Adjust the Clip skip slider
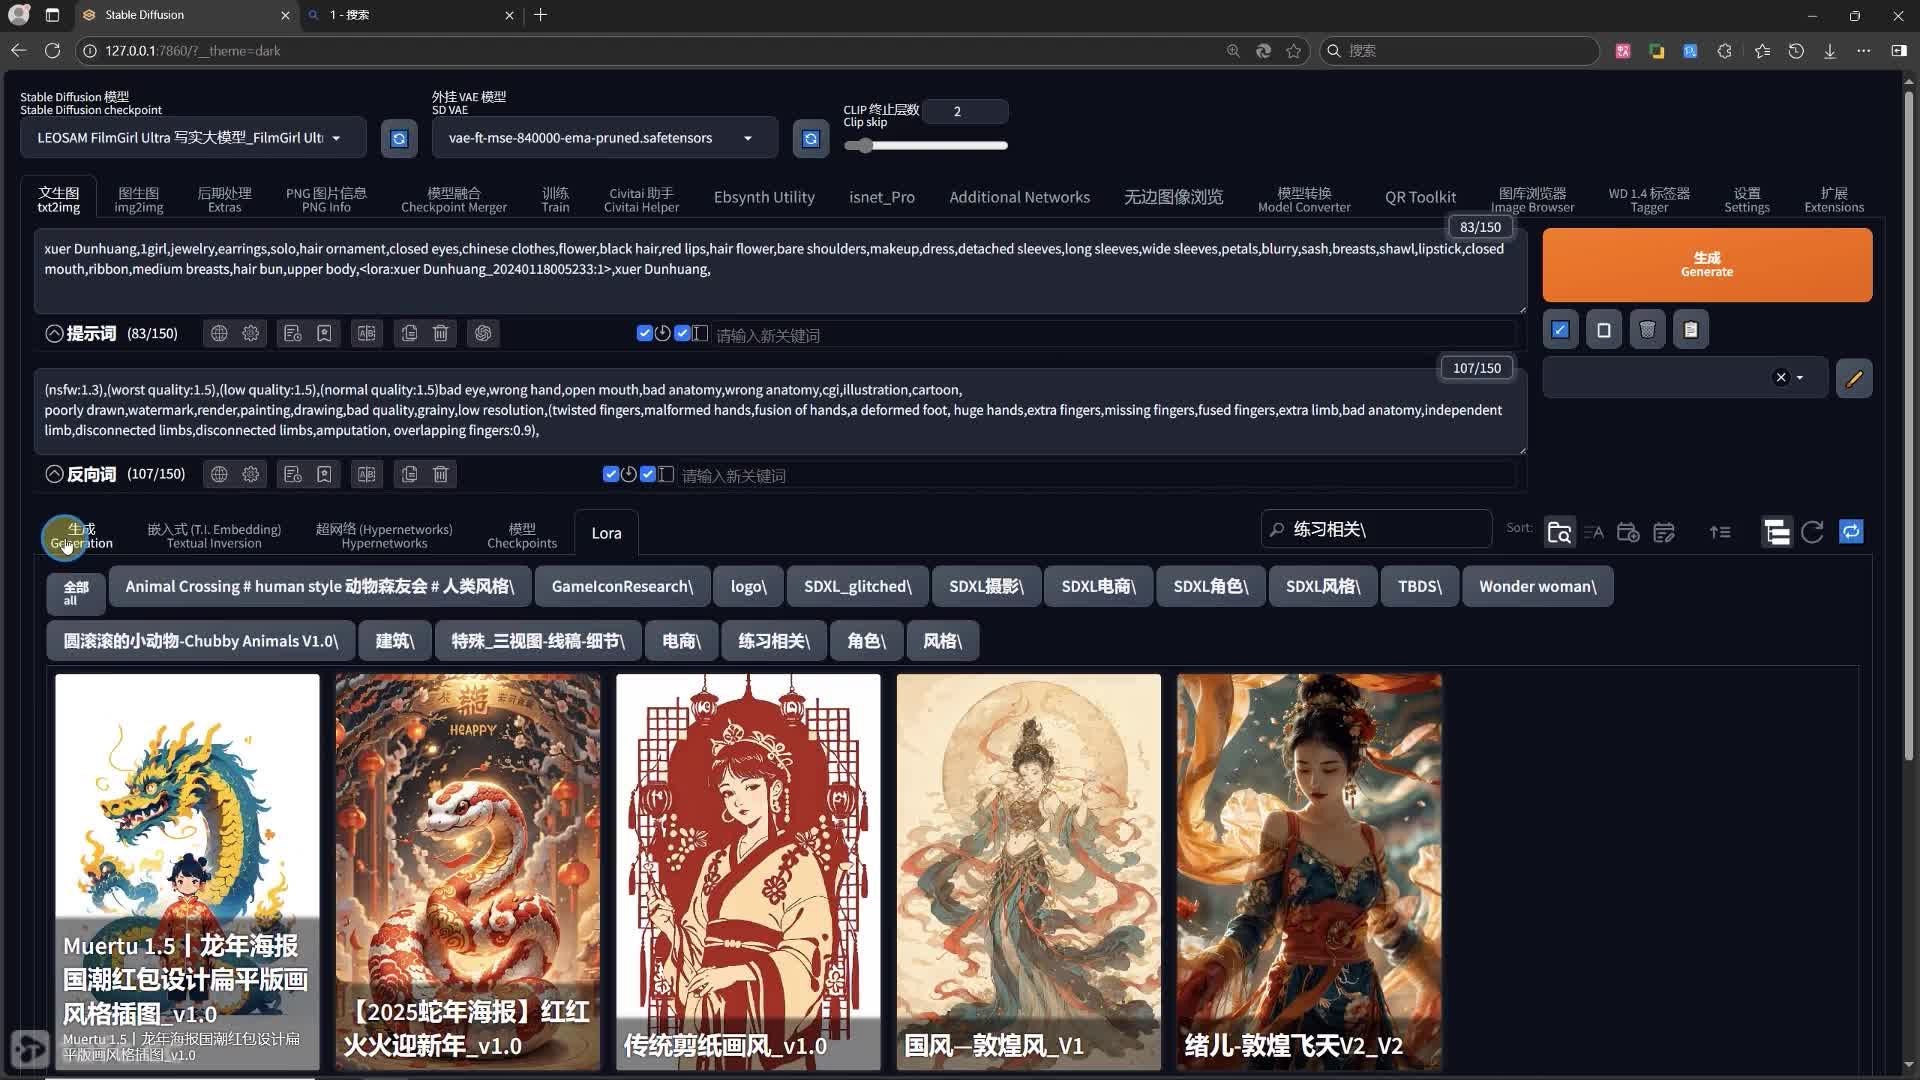The height and width of the screenshot is (1080, 1920). (925, 146)
